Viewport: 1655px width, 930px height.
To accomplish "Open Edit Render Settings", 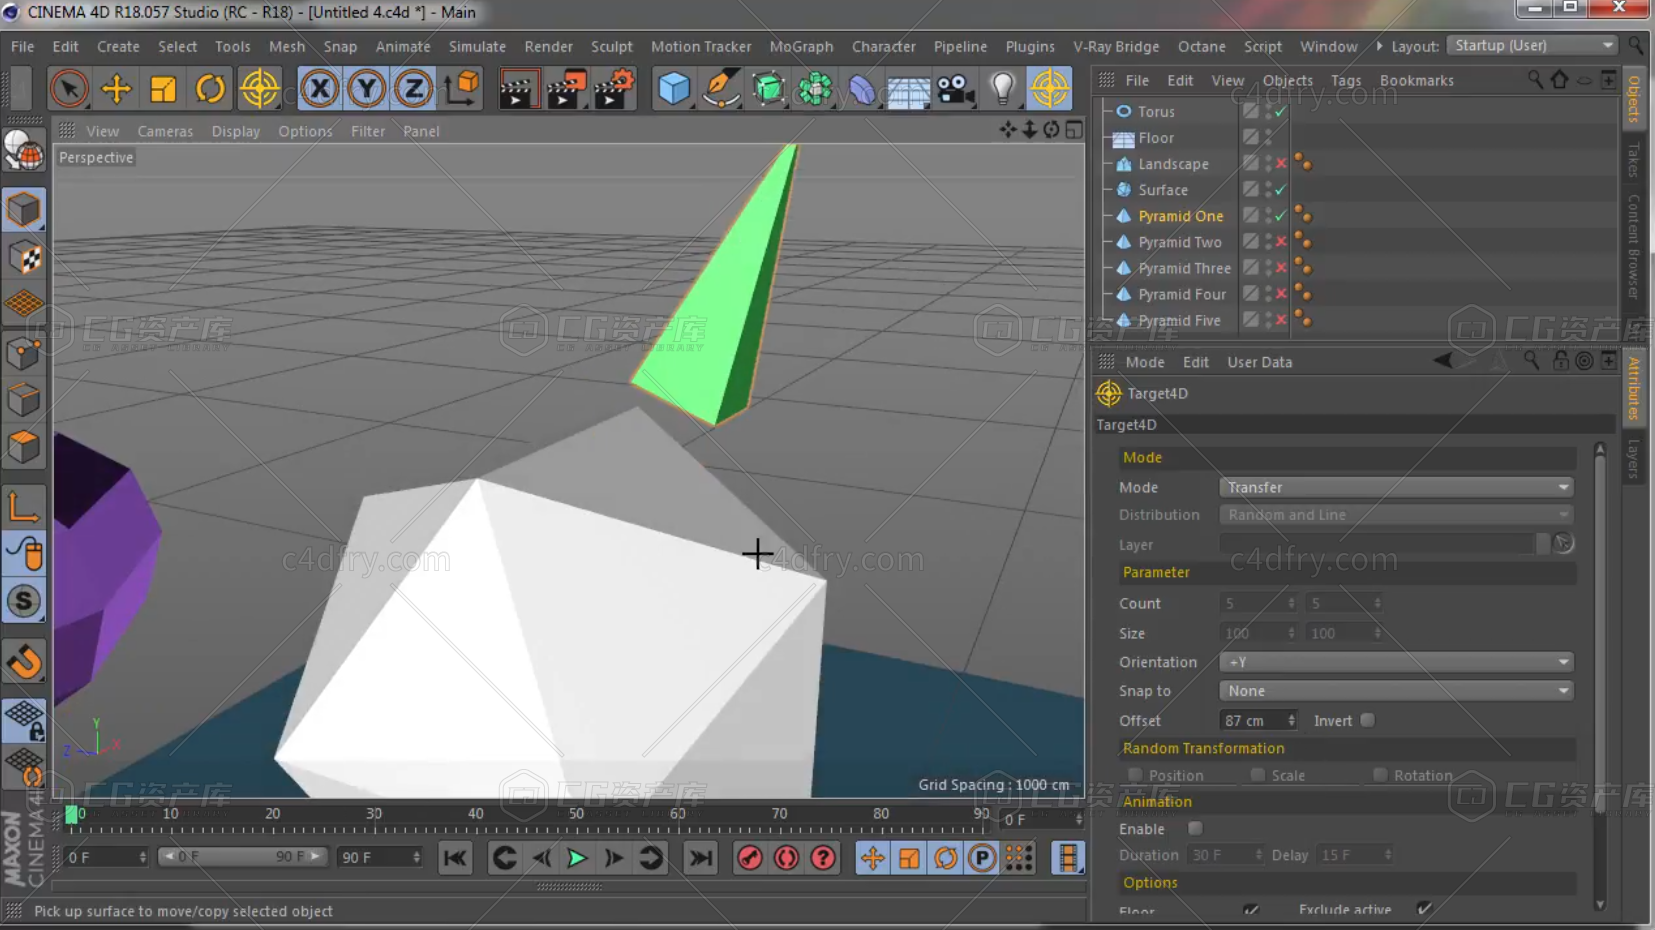I will click(614, 89).
